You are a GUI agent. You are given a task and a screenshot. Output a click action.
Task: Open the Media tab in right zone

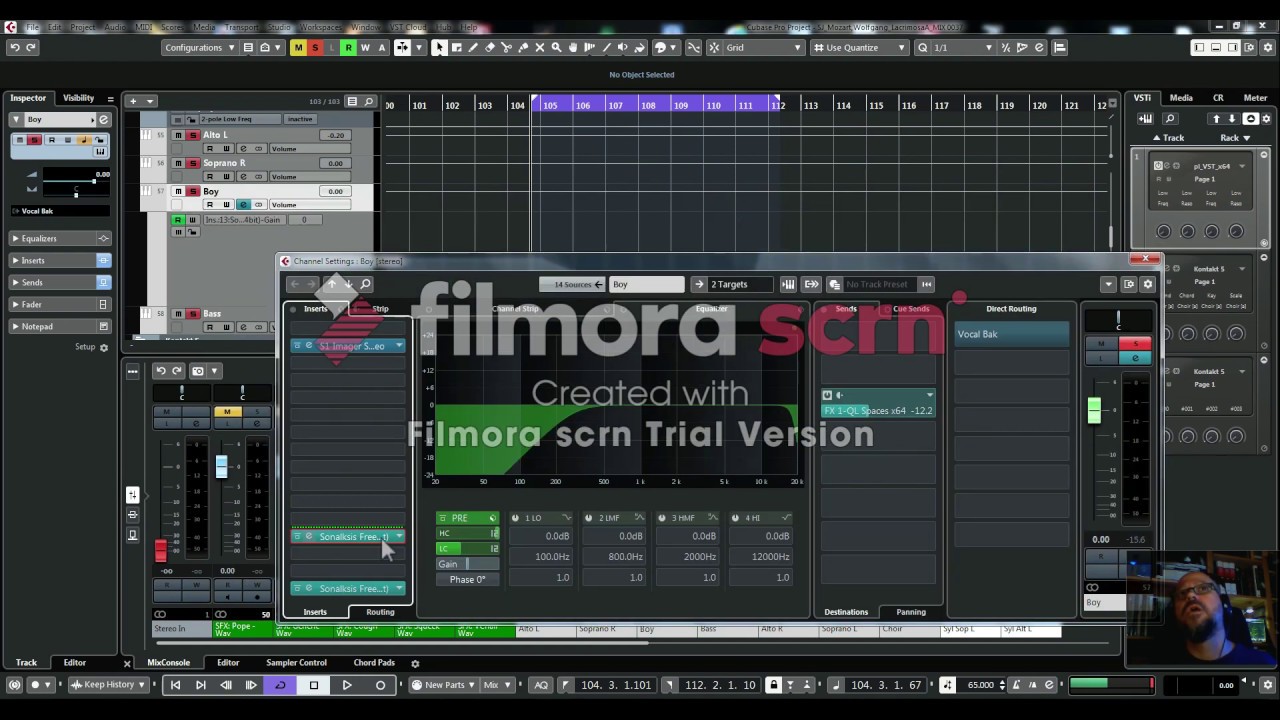click(x=1181, y=98)
